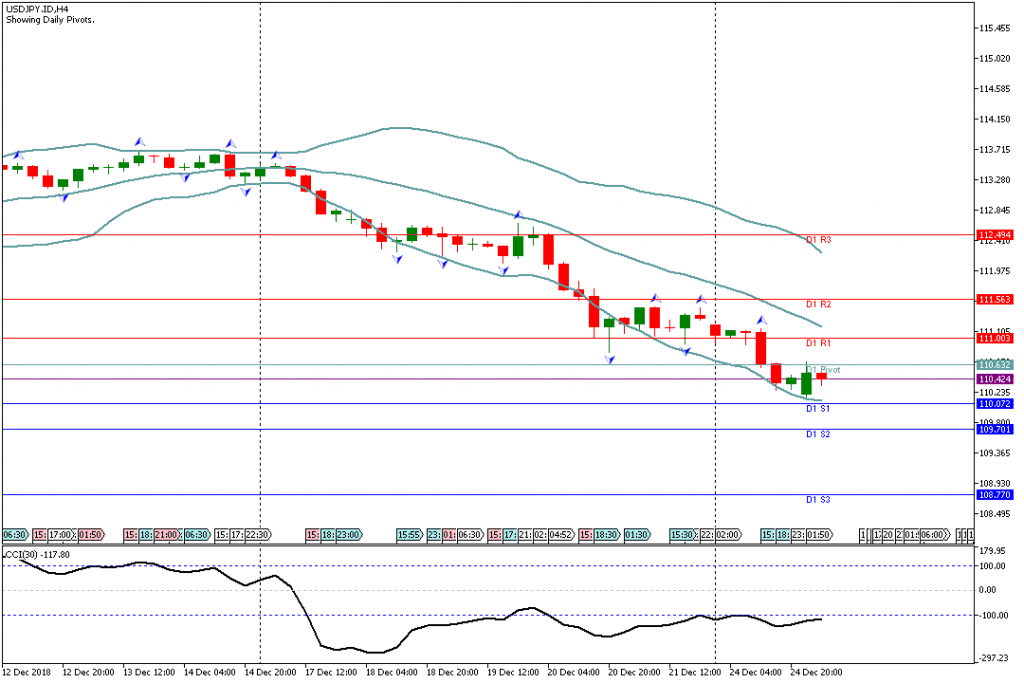This screenshot has height=683, width=1024.
Task: Click the D1 S3 support label
Action: pyautogui.click(x=818, y=499)
